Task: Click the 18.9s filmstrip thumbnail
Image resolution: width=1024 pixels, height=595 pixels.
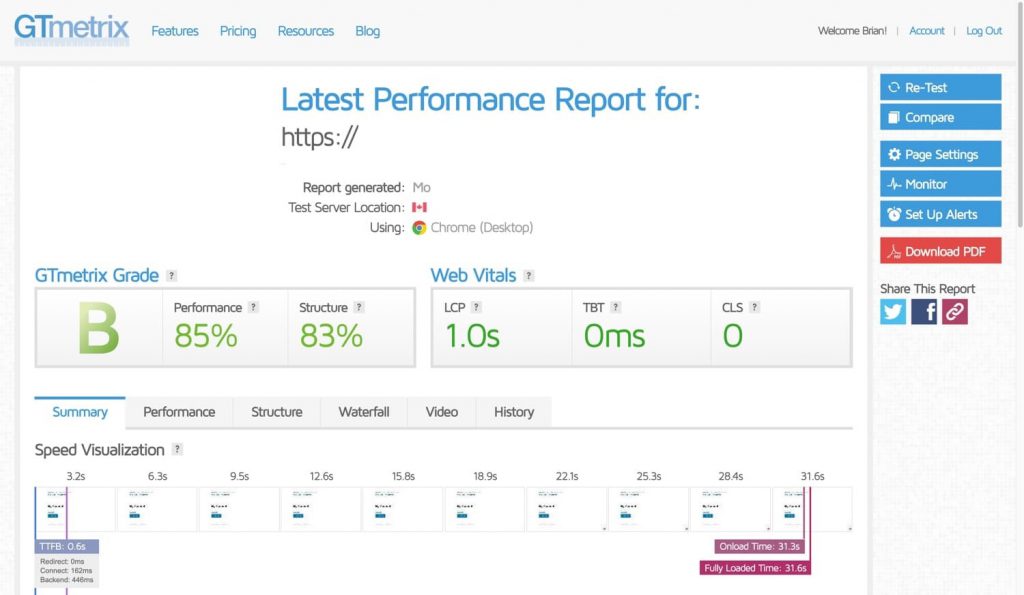Action: pos(485,509)
